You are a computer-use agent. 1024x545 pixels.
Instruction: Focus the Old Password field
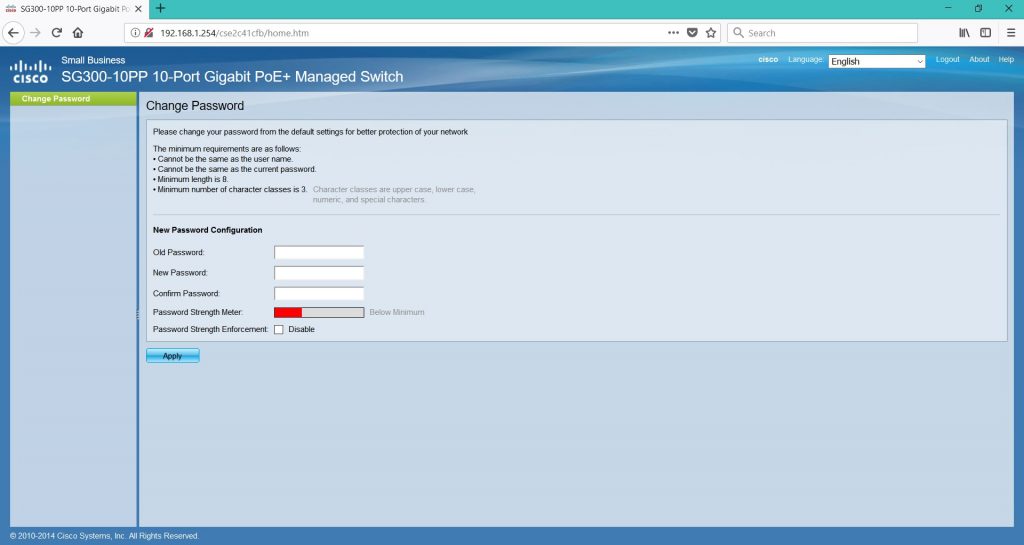(319, 253)
